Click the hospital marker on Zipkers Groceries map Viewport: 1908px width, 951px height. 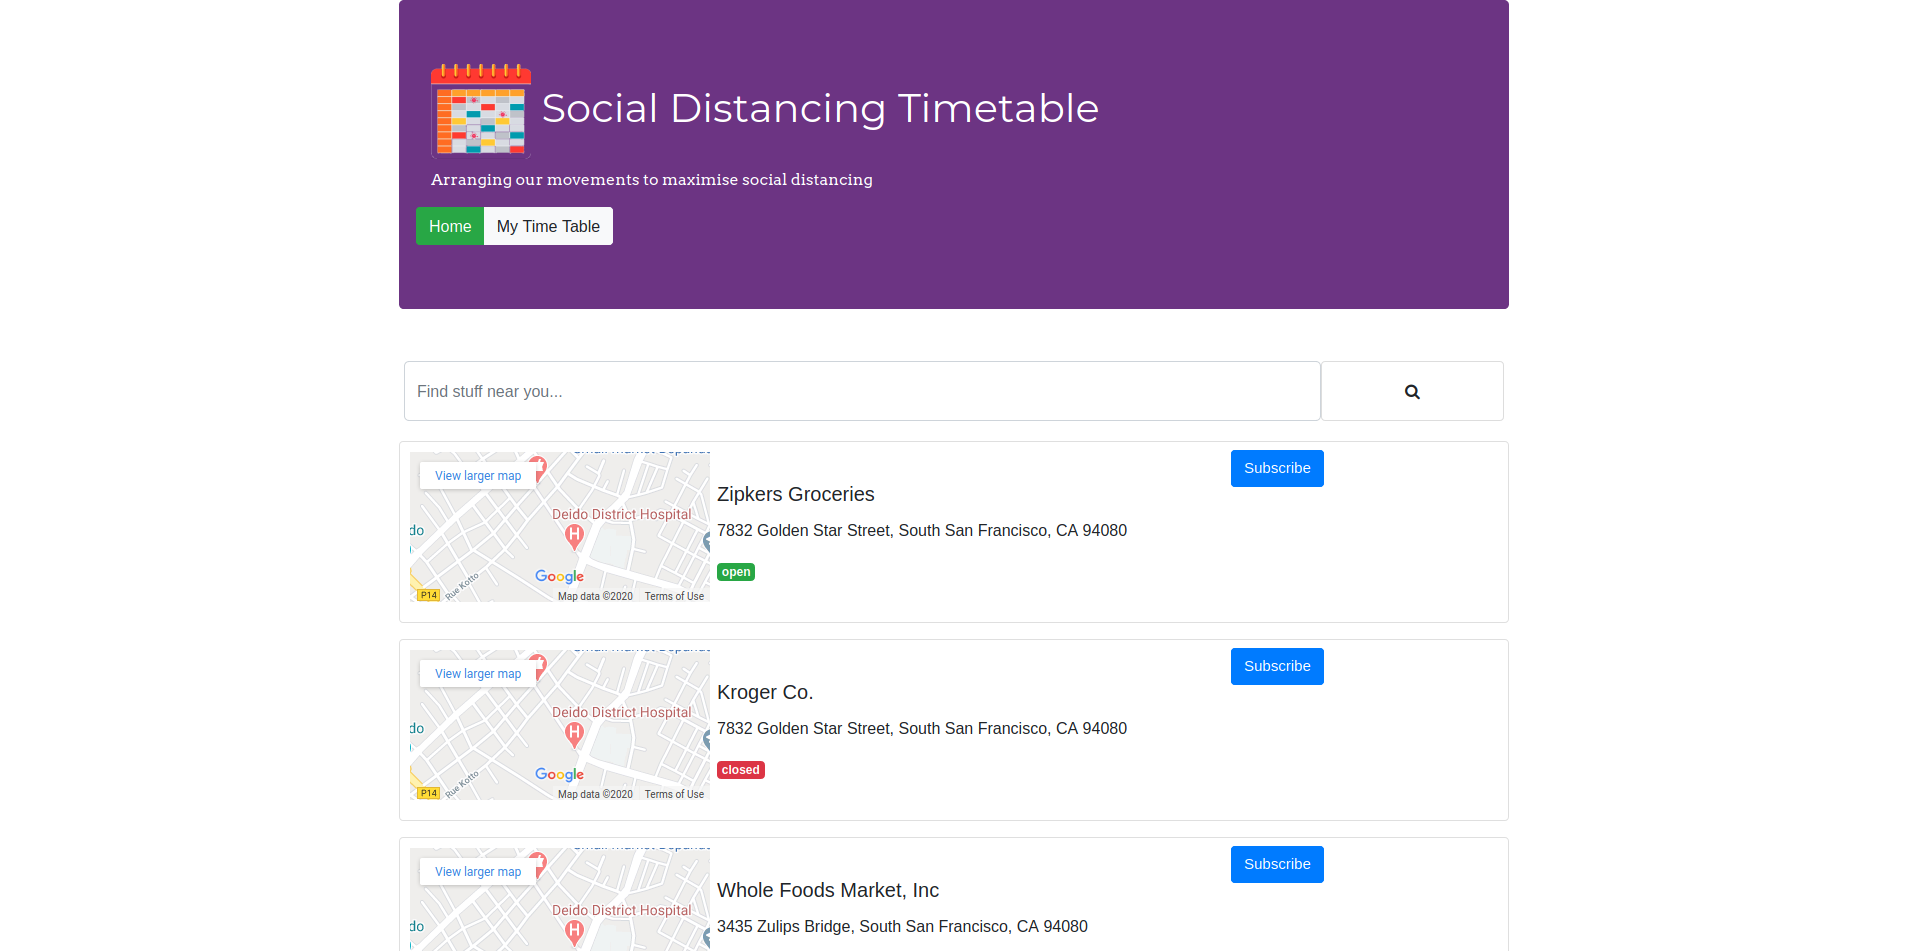[x=574, y=537]
